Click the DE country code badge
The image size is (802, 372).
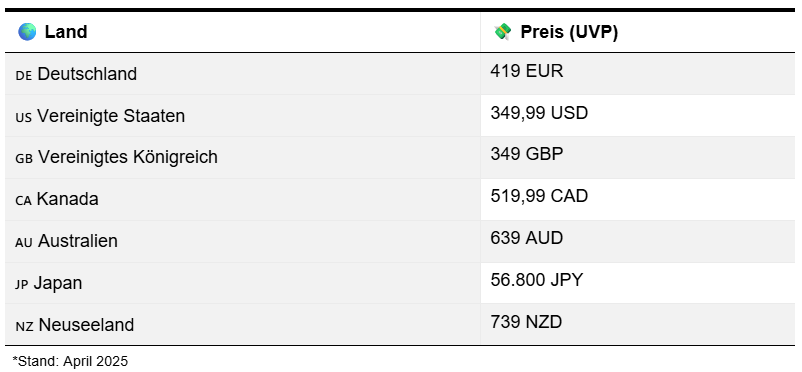[x=24, y=75]
